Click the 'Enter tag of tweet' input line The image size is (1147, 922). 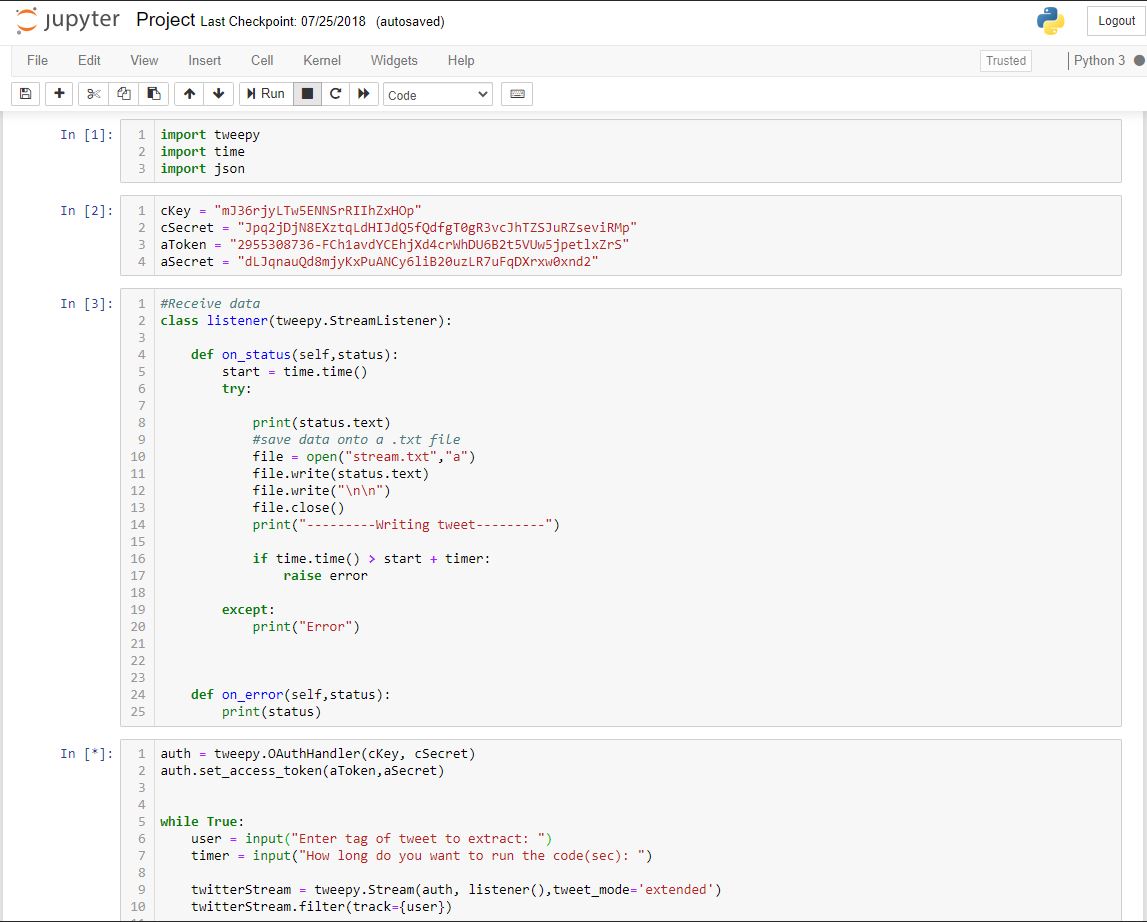(372, 839)
